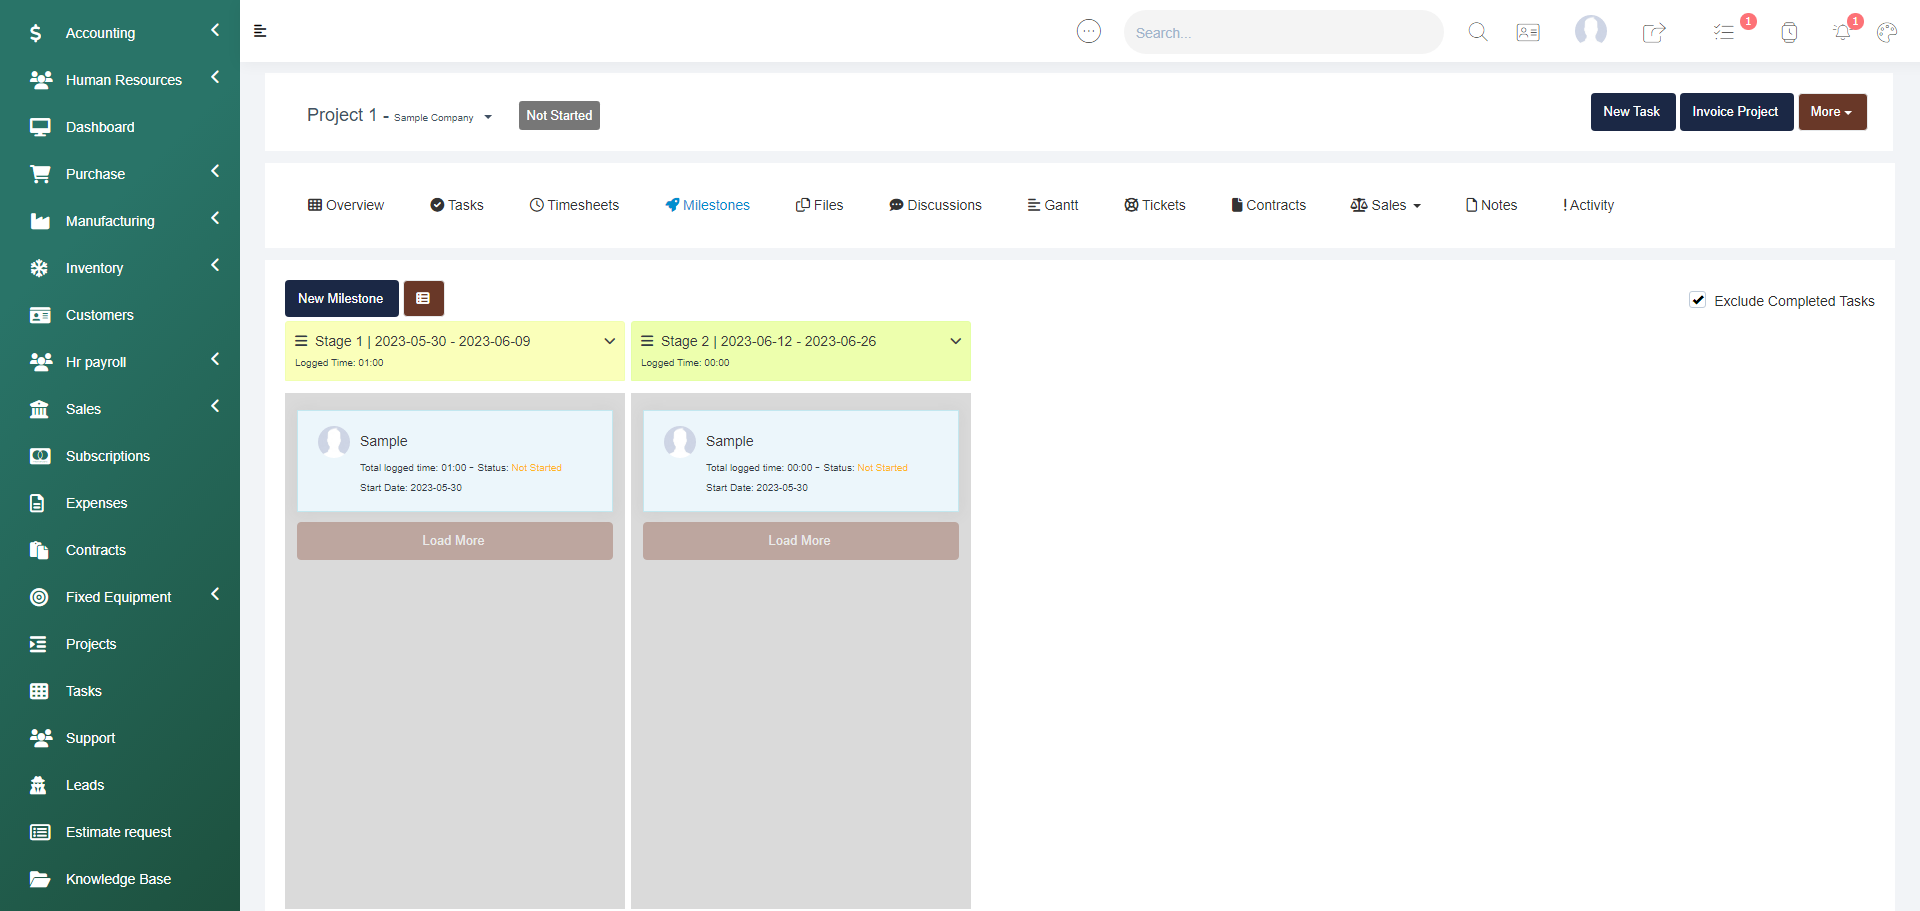The image size is (1920, 911).
Task: Open the Sales tab dropdown
Action: pos(1386,205)
